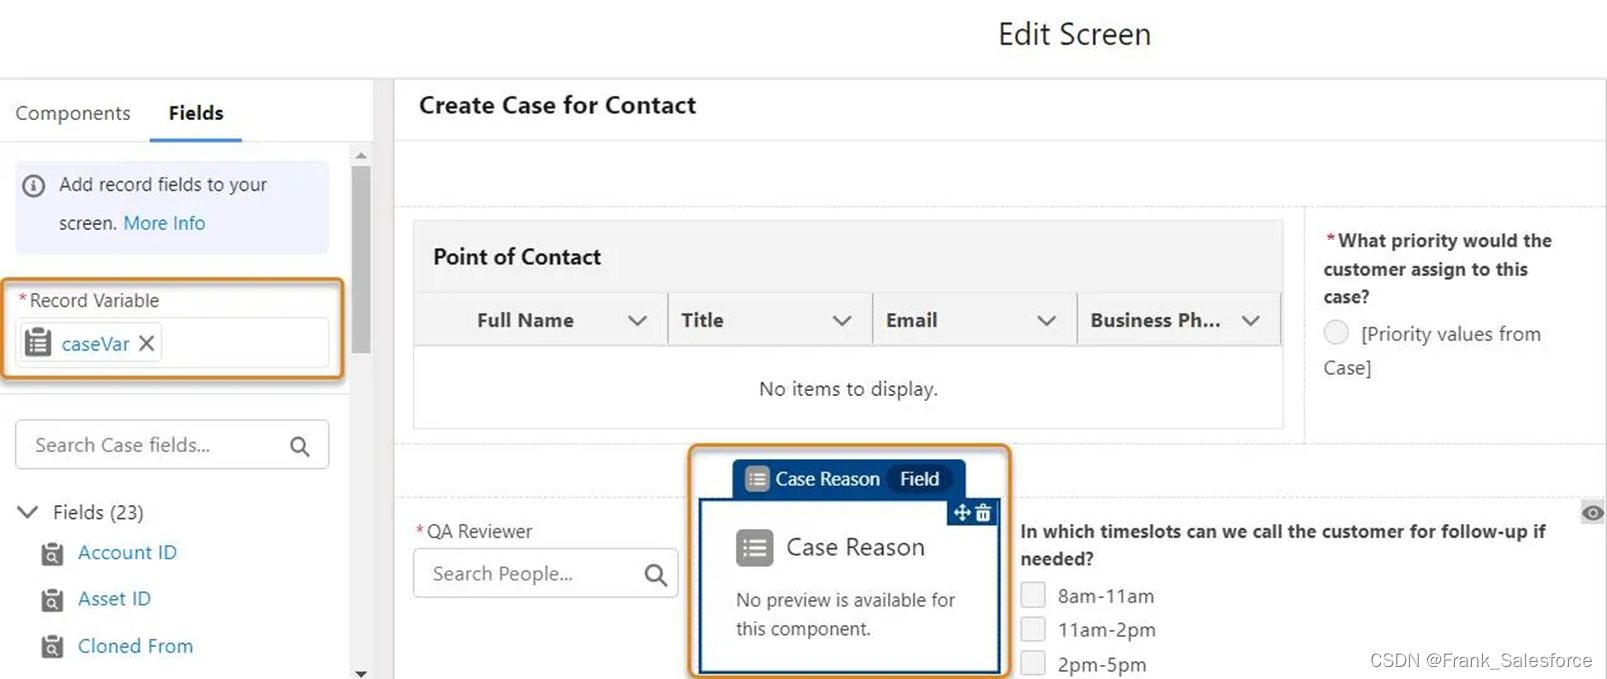This screenshot has height=679, width=1607.
Task: Toggle the eye visibility icon on the right
Action: [x=1592, y=513]
